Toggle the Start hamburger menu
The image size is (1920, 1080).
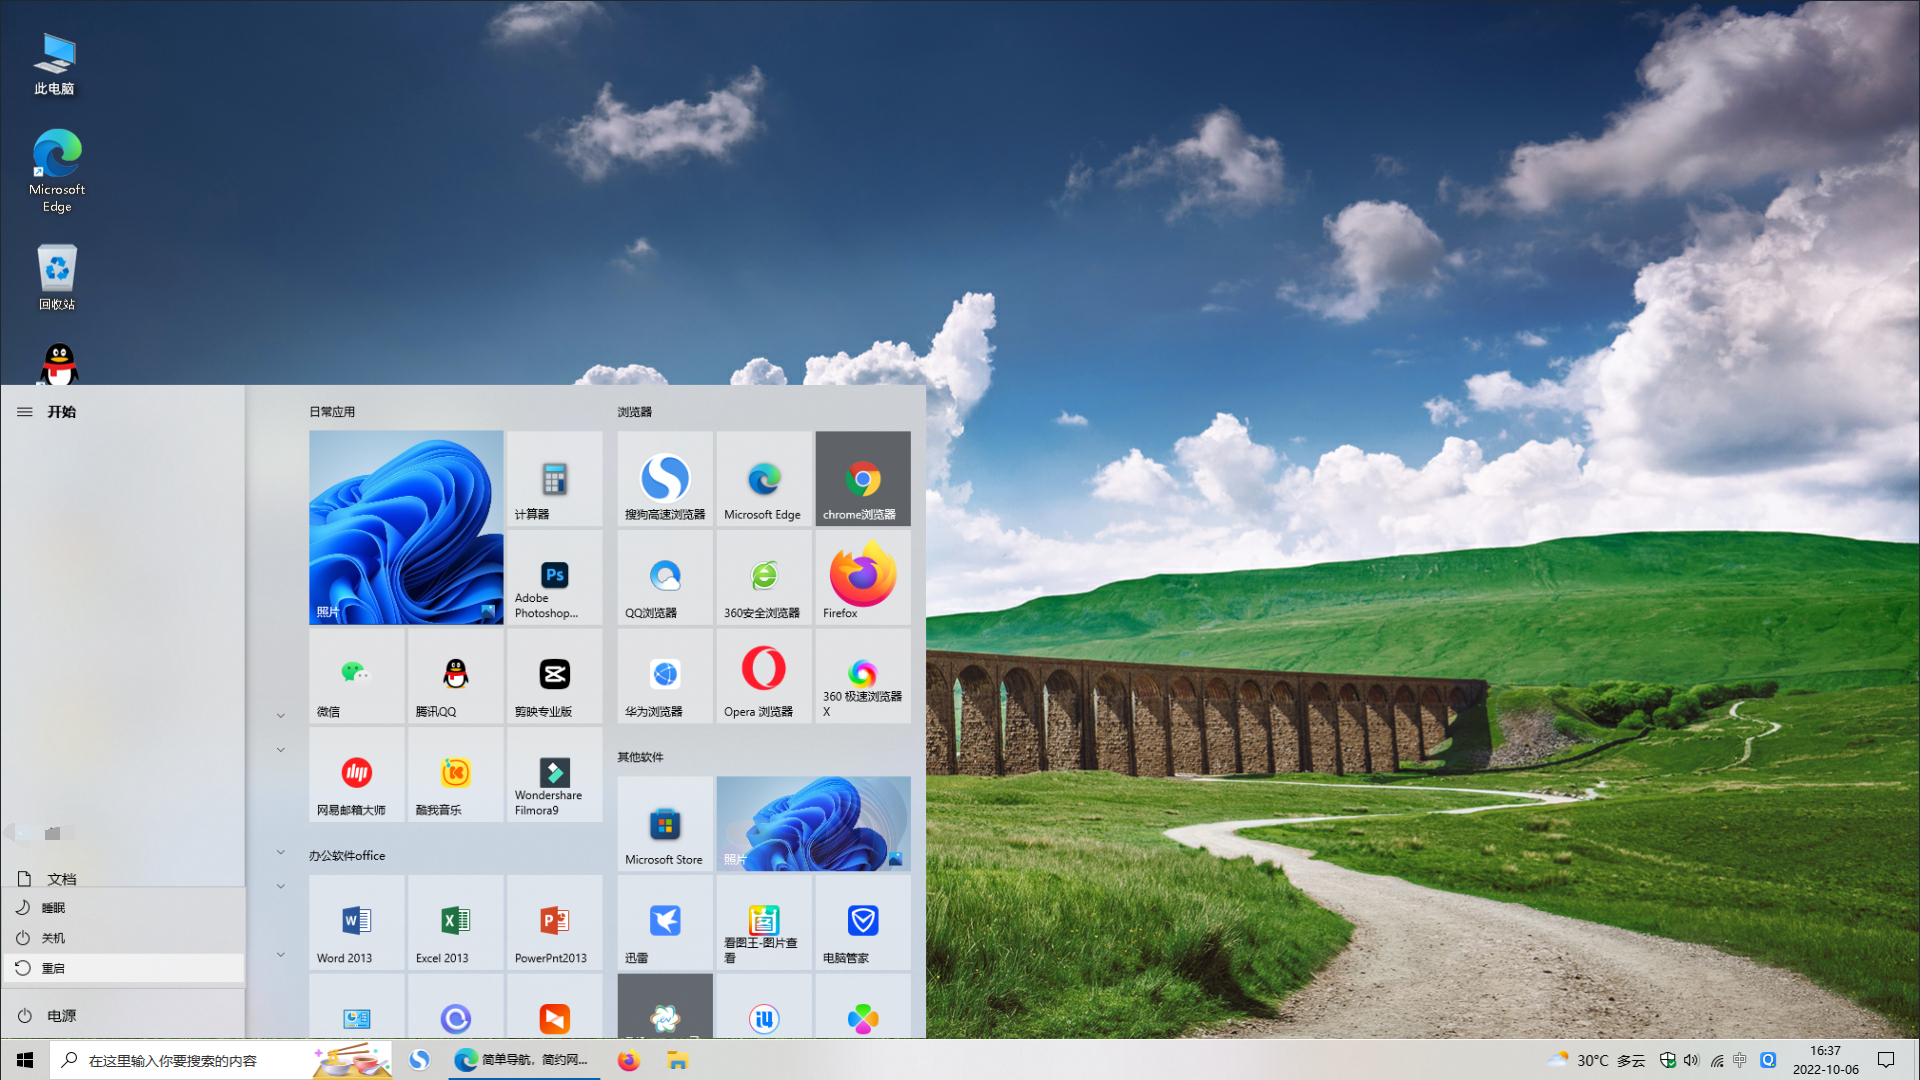click(x=25, y=412)
